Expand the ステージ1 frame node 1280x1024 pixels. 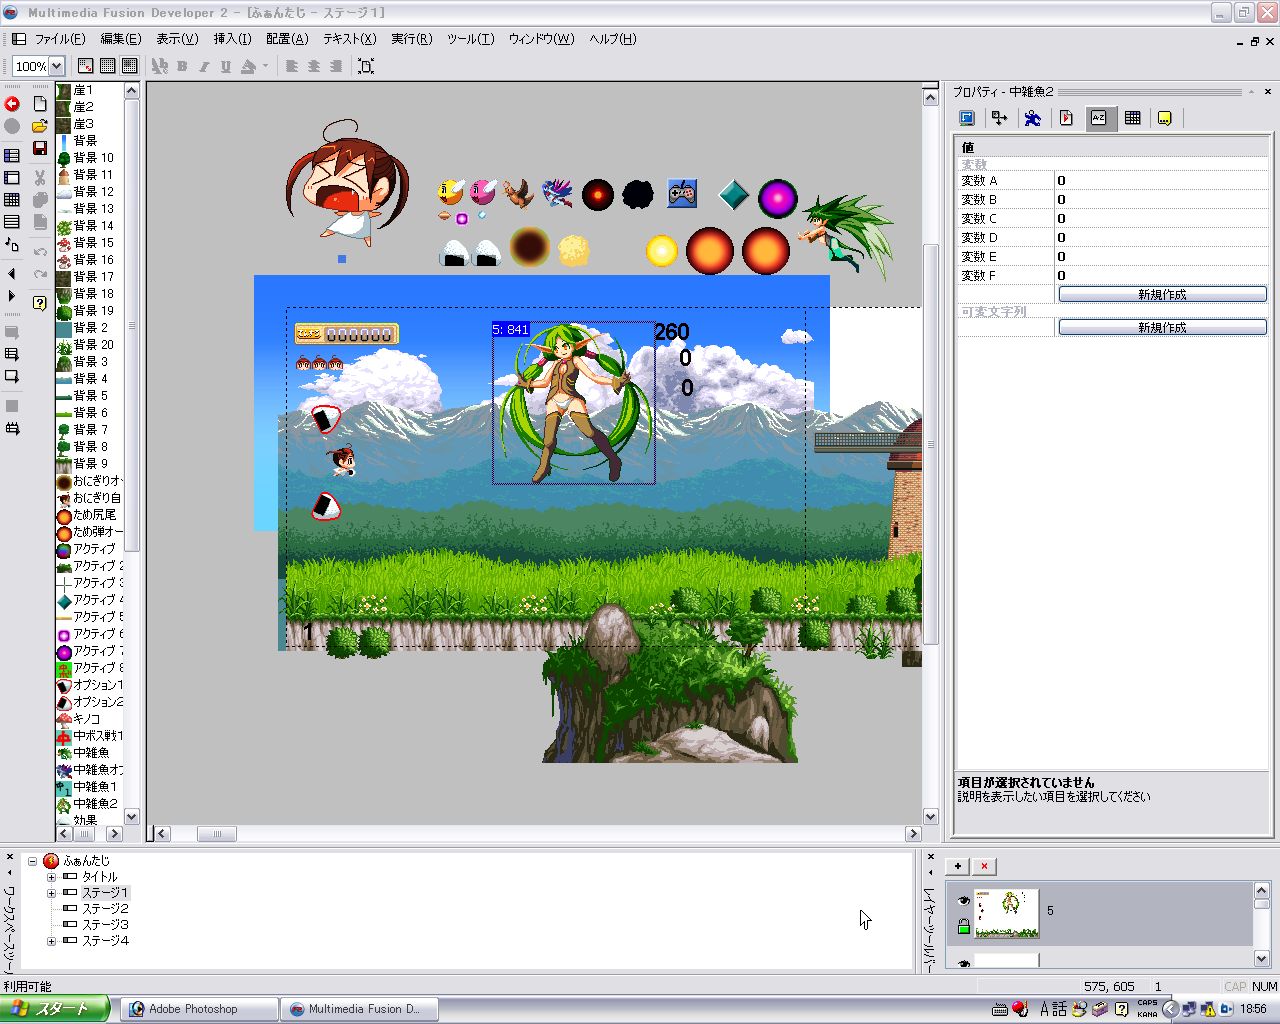click(x=52, y=893)
